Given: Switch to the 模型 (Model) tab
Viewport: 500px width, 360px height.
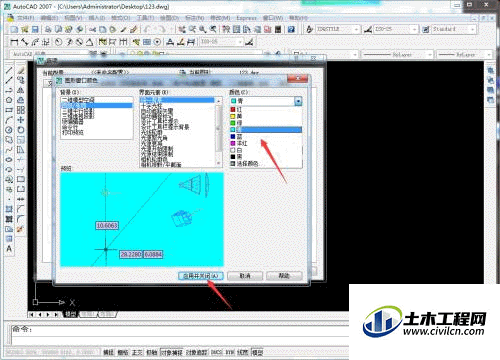Looking at the screenshot, I should tap(70, 314).
